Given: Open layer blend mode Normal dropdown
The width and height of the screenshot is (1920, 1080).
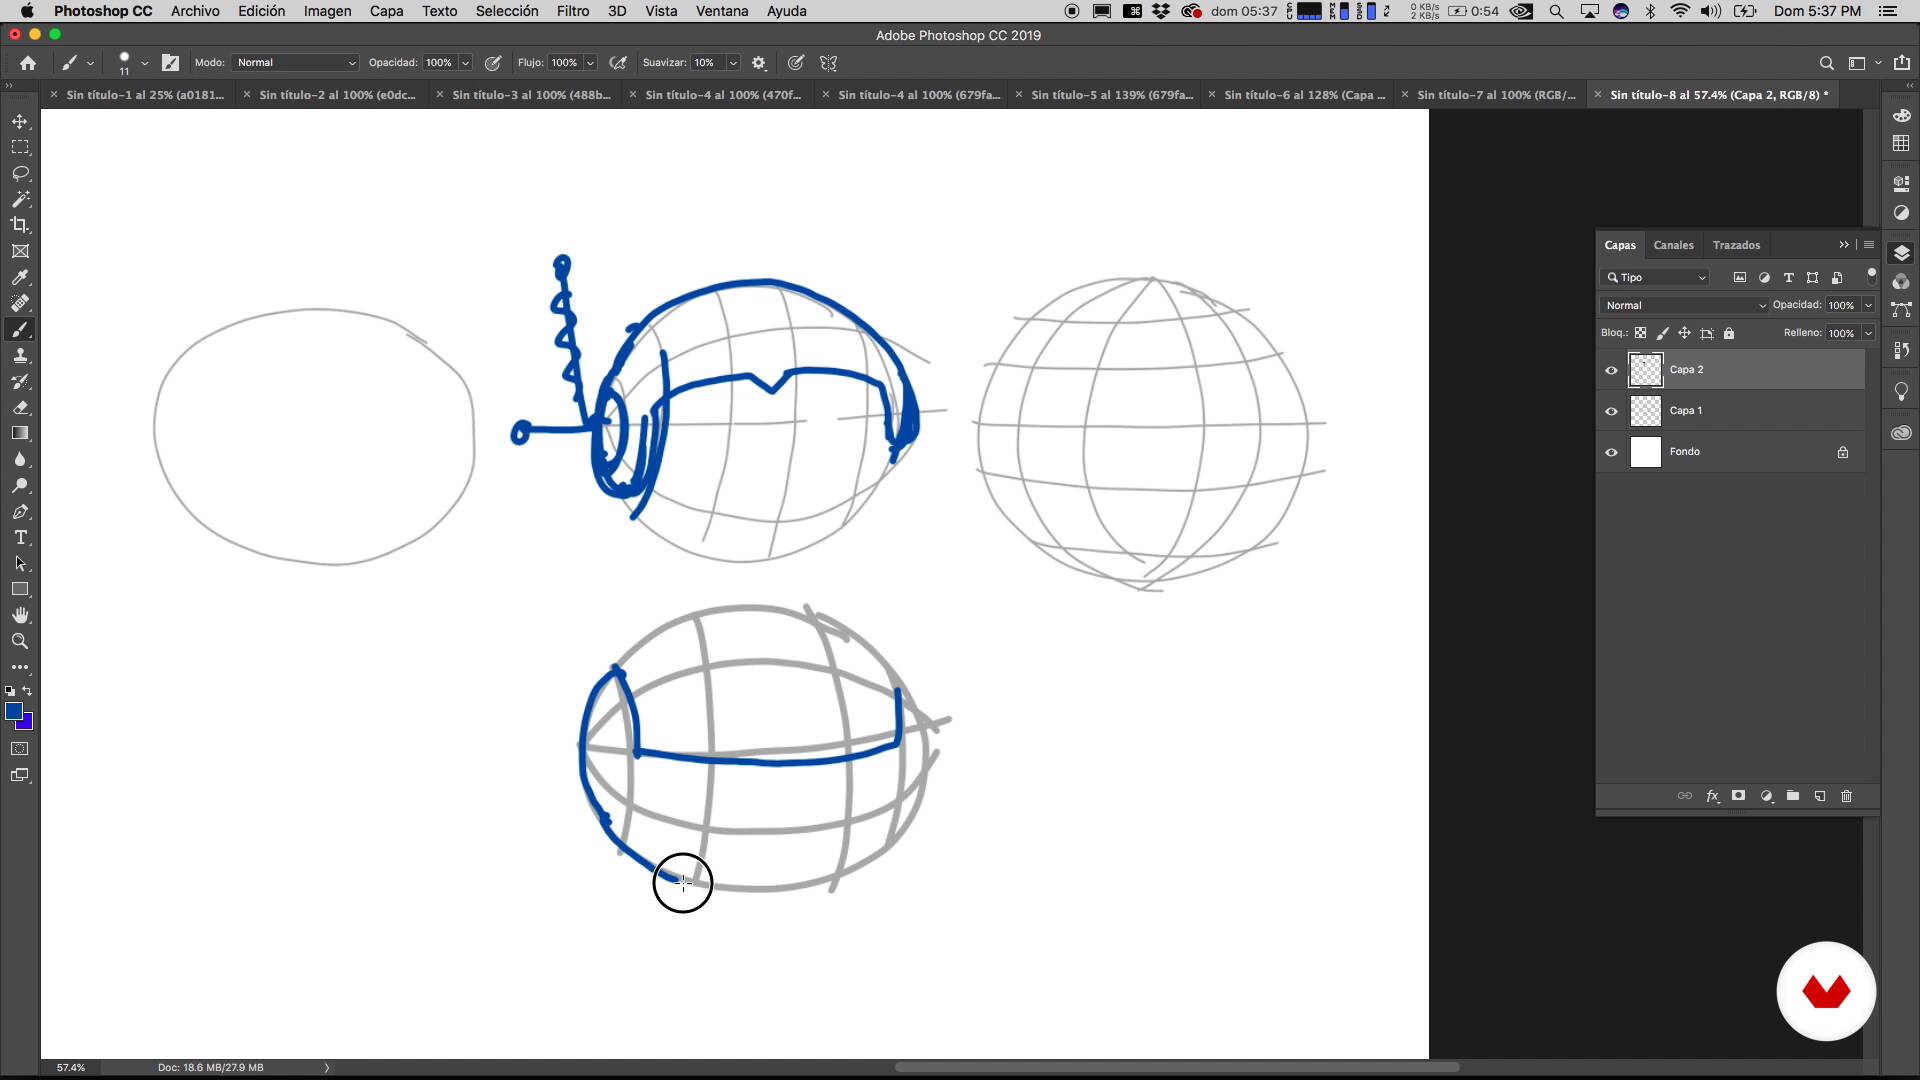Looking at the screenshot, I should tap(1685, 306).
